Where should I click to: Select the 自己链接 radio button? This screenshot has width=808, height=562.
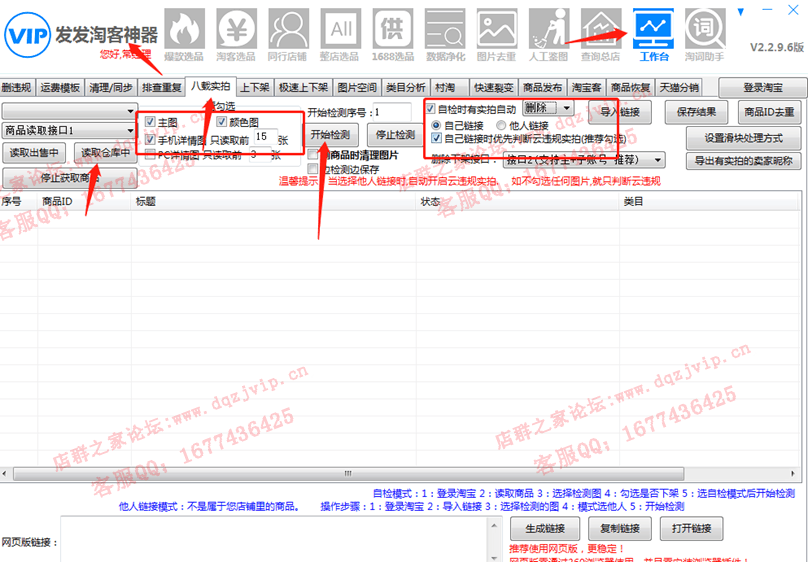point(436,125)
